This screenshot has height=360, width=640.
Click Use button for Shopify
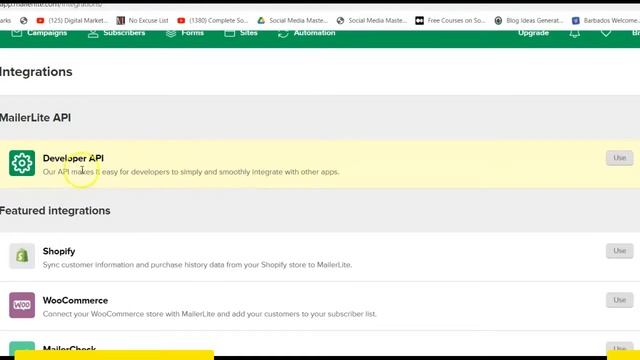pos(619,251)
